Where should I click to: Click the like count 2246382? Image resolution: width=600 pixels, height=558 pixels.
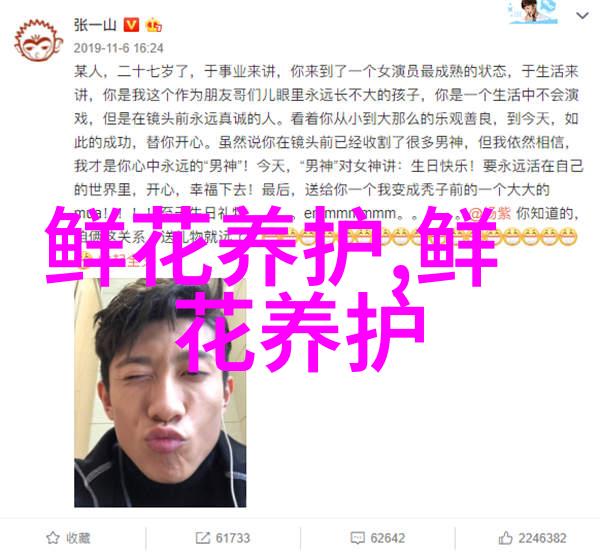tap(543, 538)
